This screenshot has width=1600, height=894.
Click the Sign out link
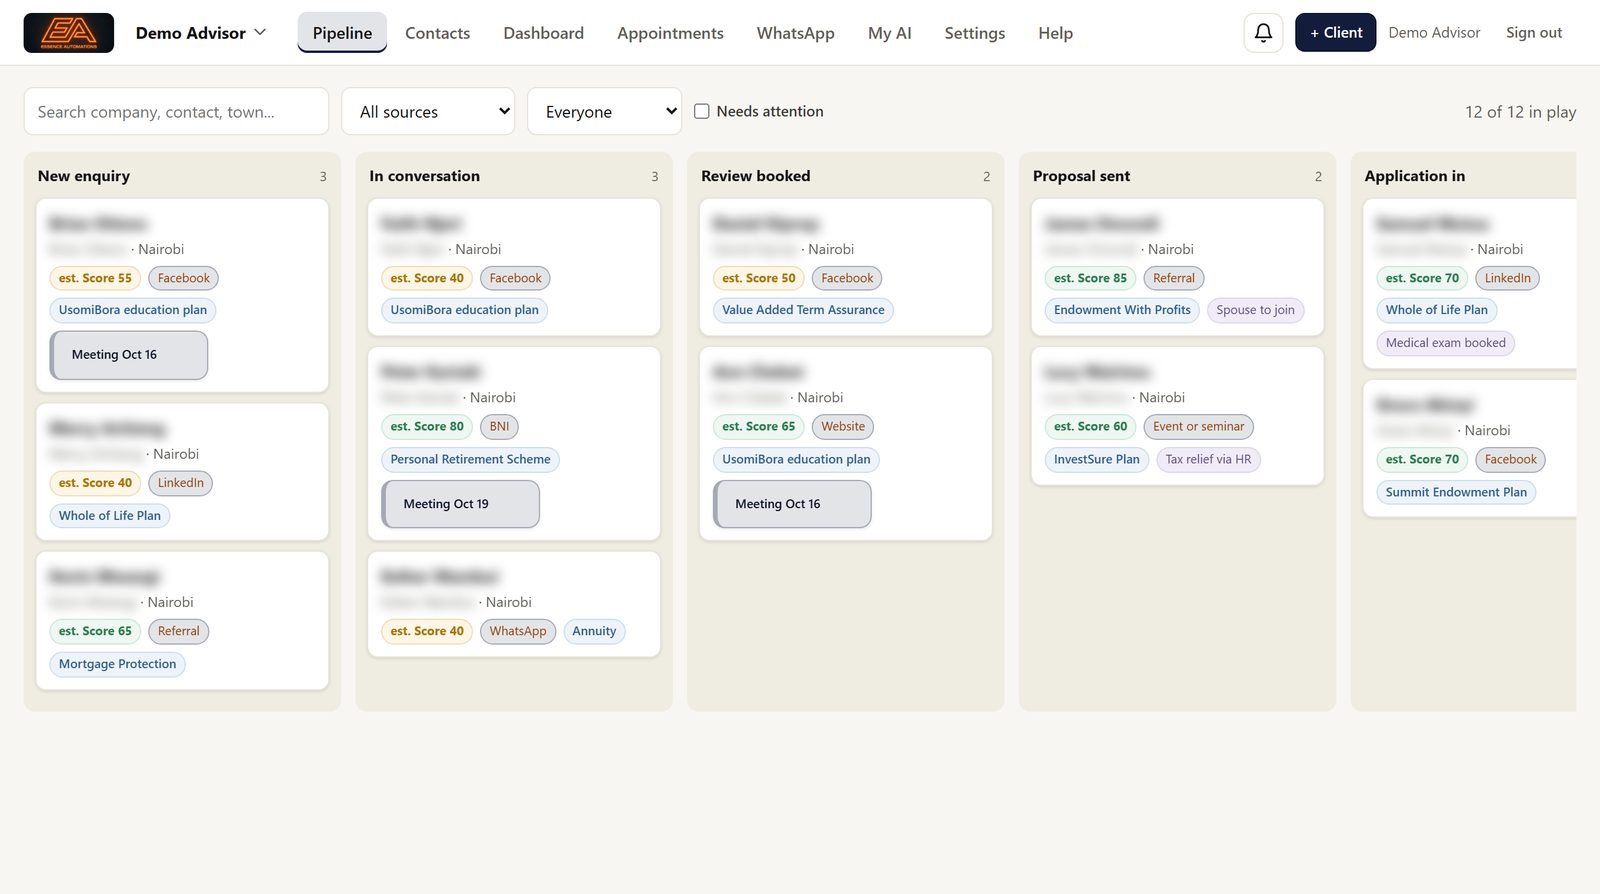point(1534,33)
